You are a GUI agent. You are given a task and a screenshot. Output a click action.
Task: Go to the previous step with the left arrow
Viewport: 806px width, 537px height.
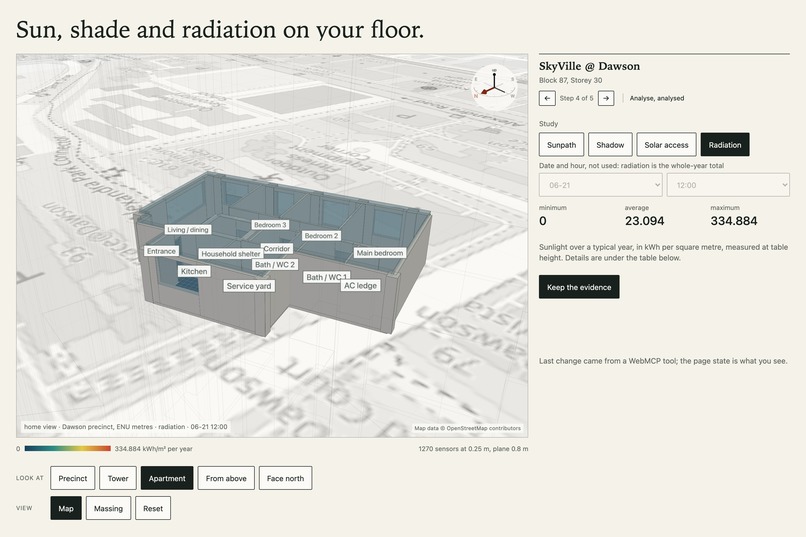pos(547,98)
